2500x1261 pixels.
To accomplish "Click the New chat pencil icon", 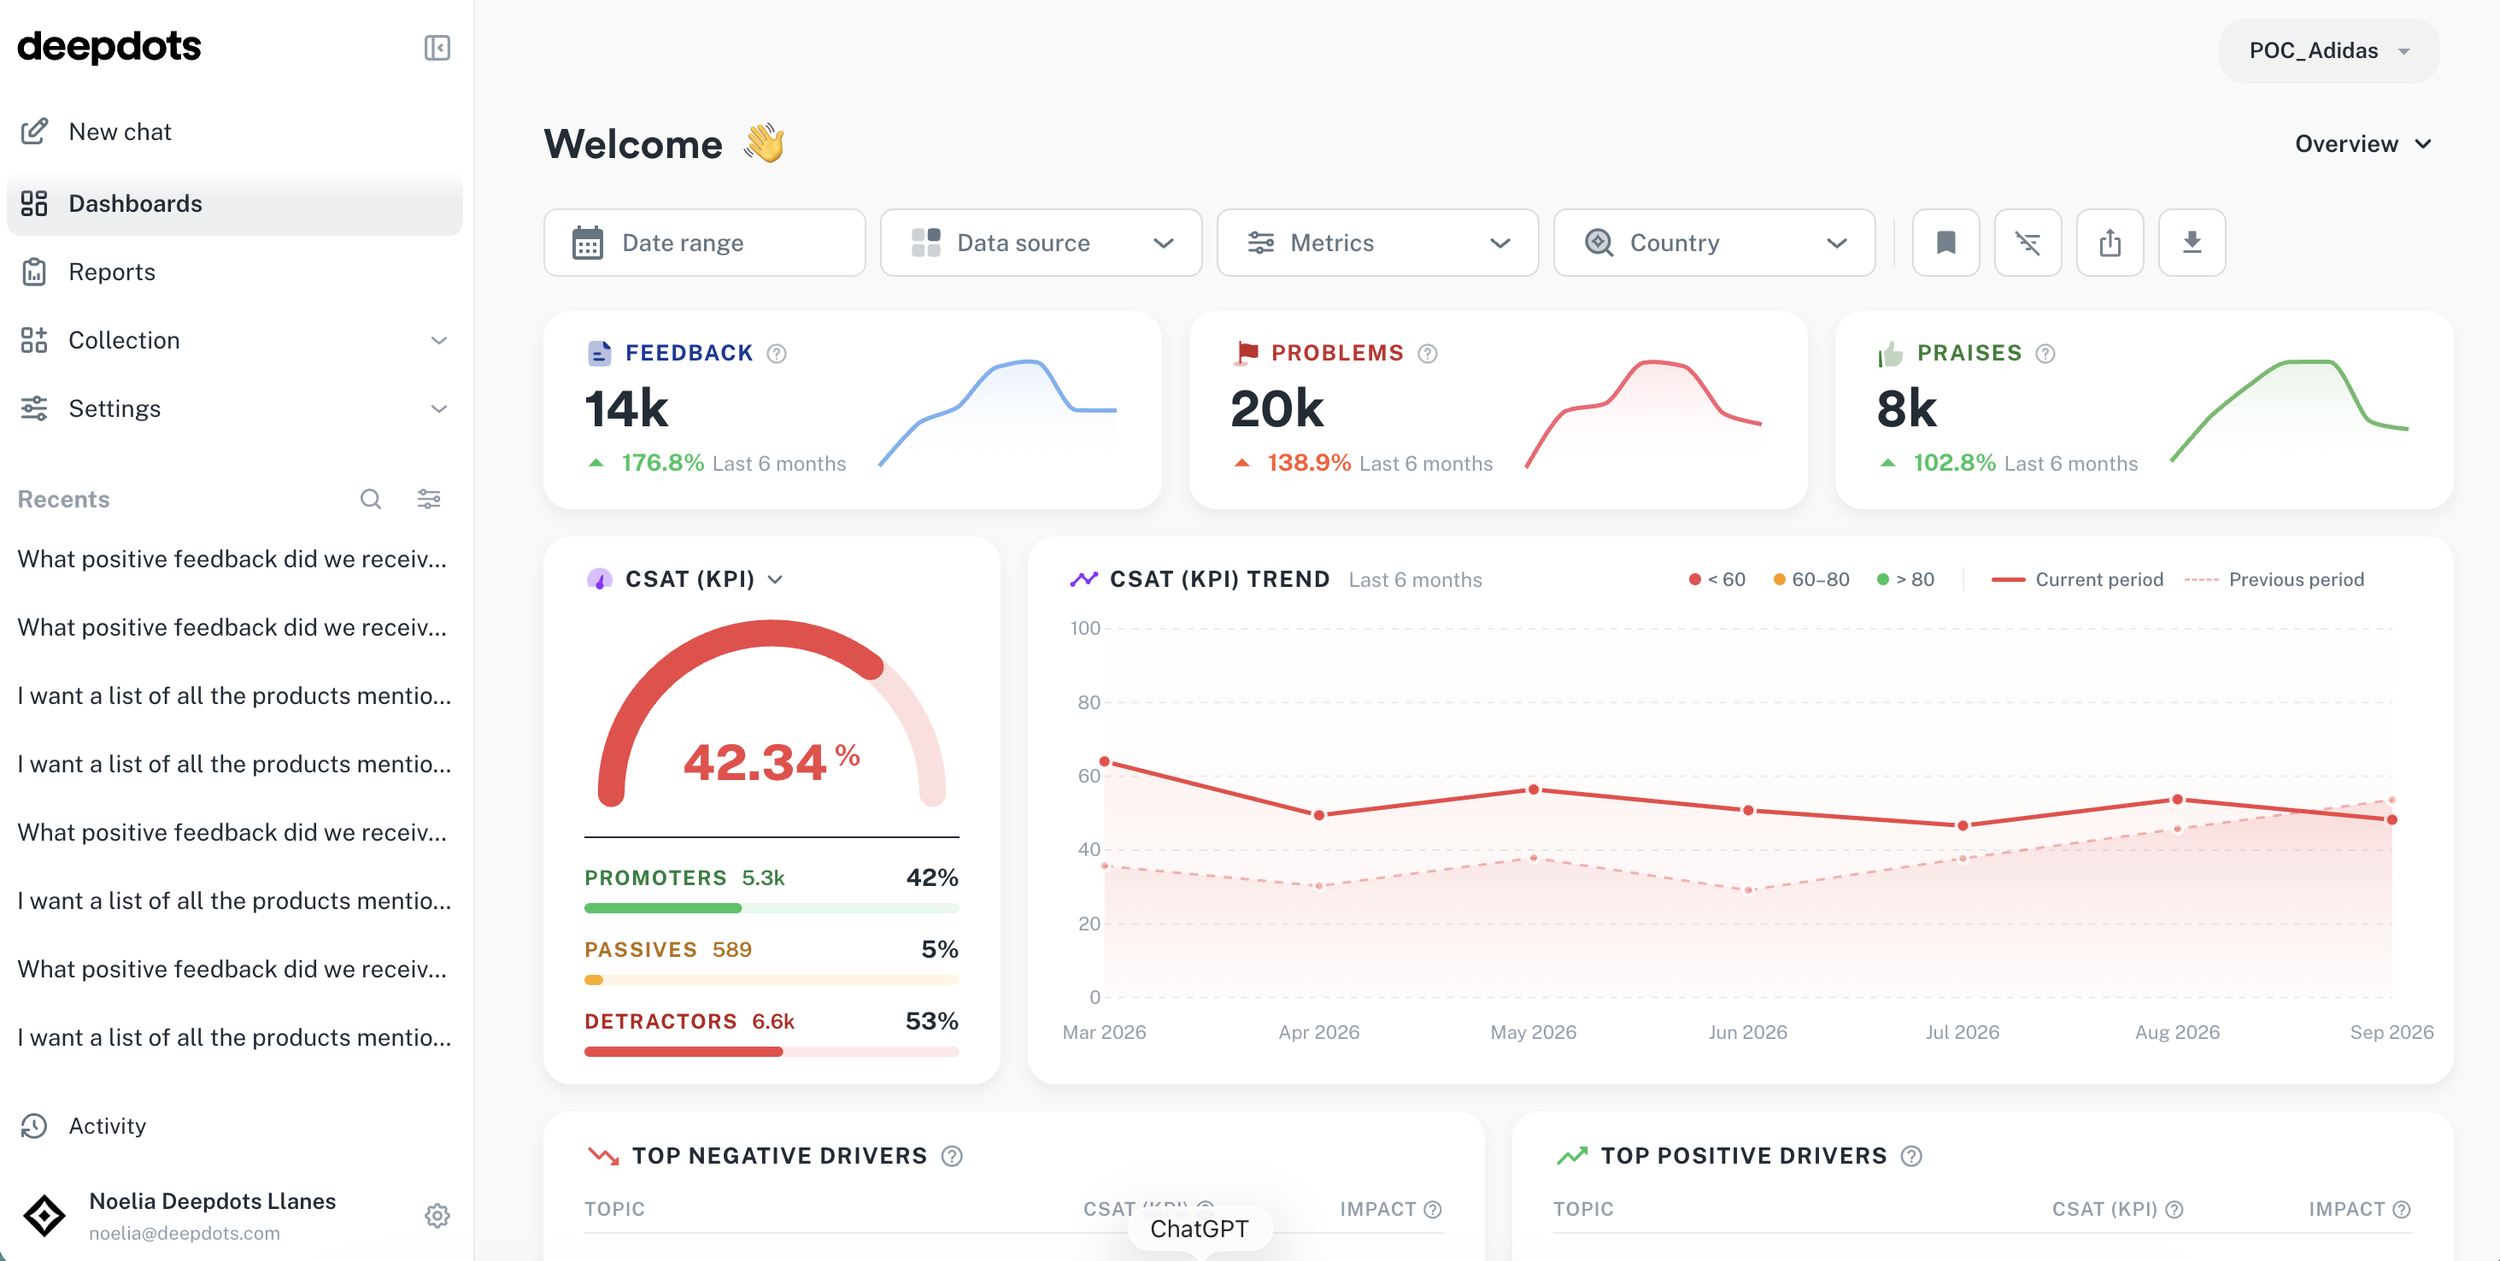I will pos(35,131).
